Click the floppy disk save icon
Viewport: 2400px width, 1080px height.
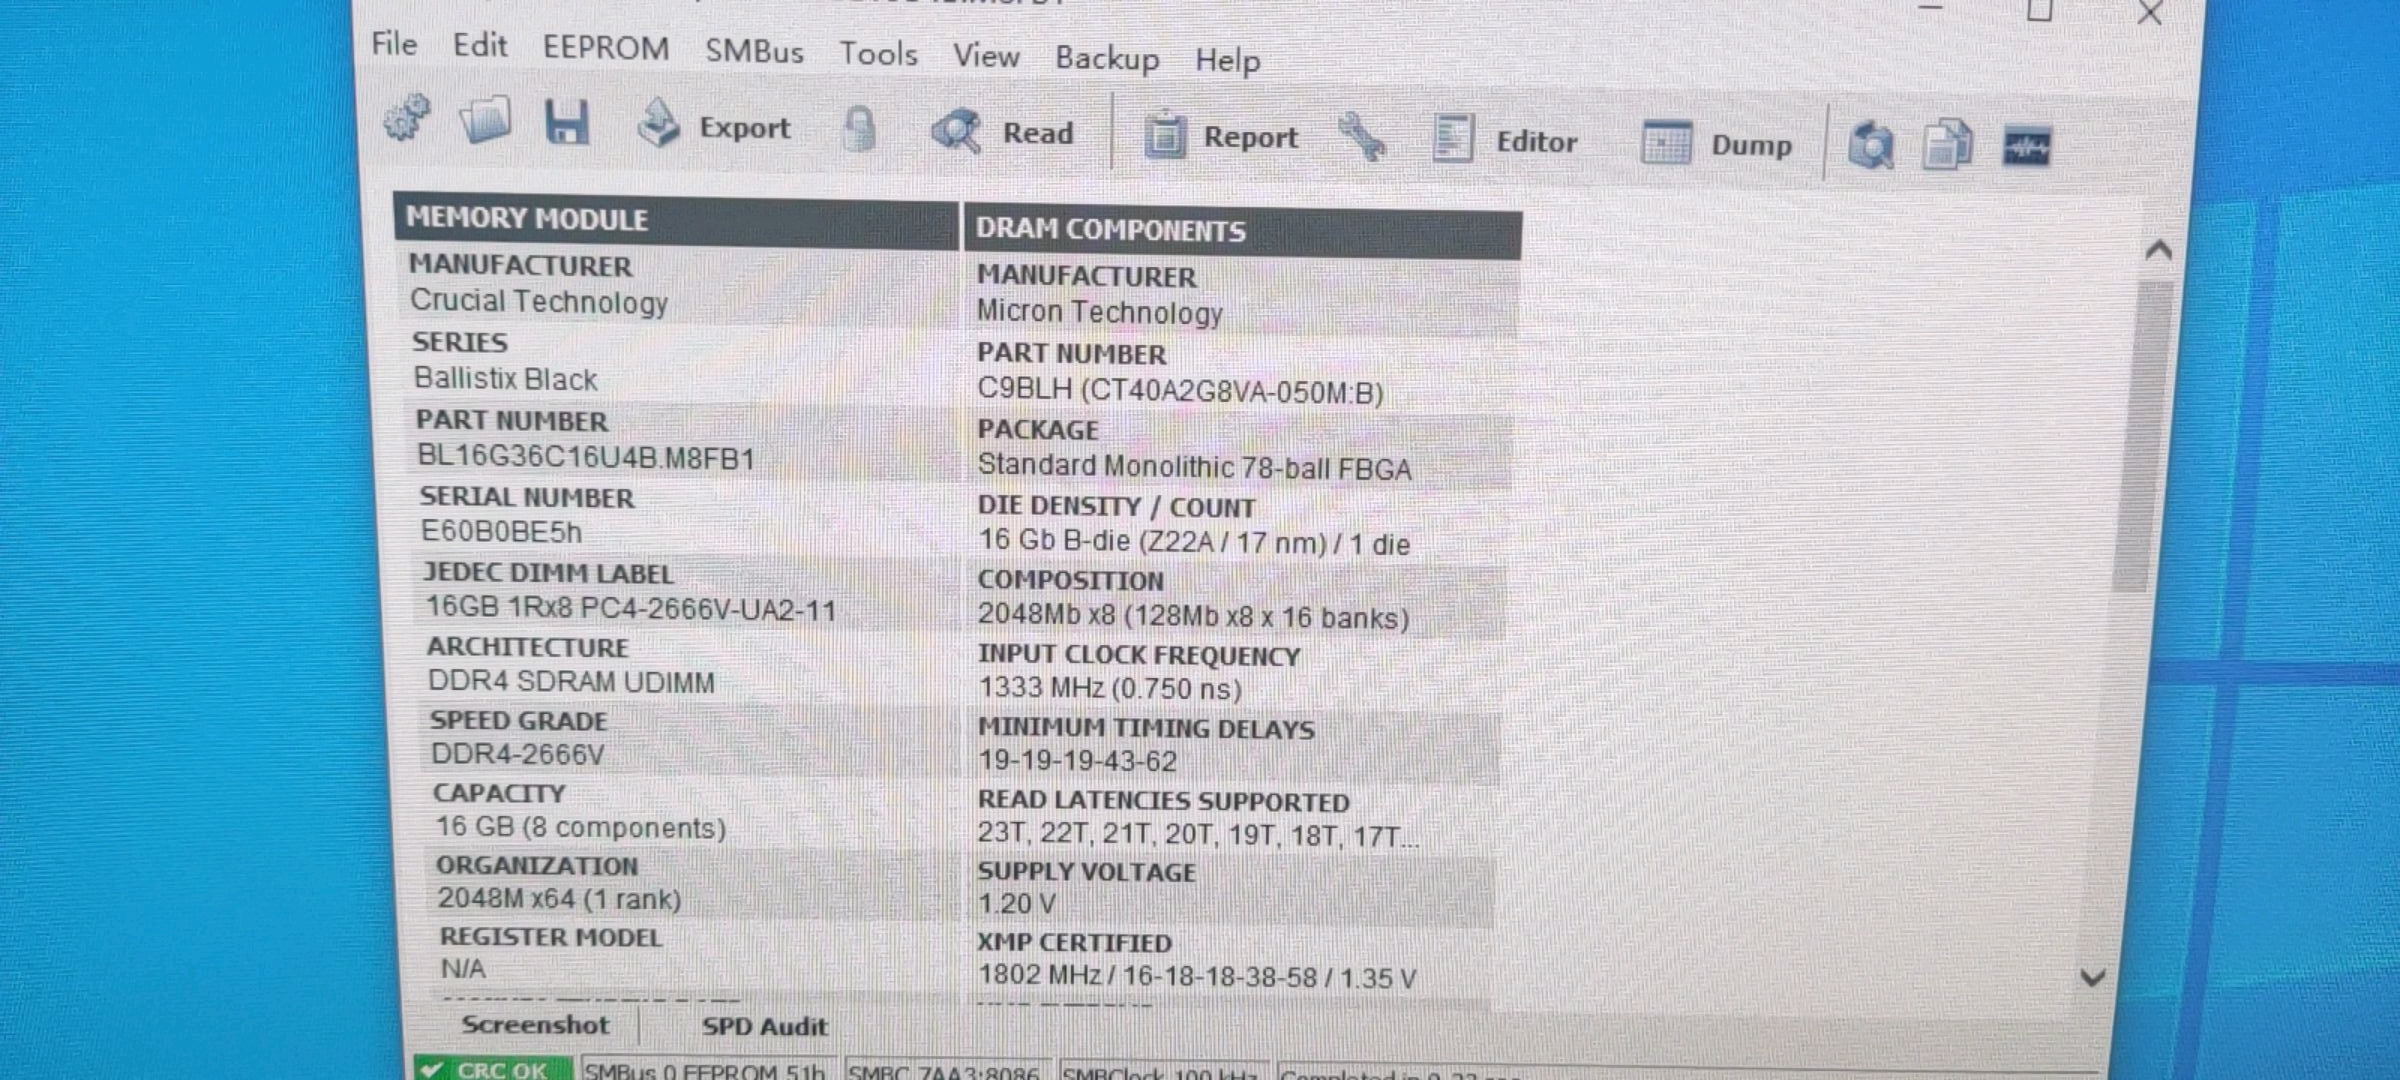[567, 124]
